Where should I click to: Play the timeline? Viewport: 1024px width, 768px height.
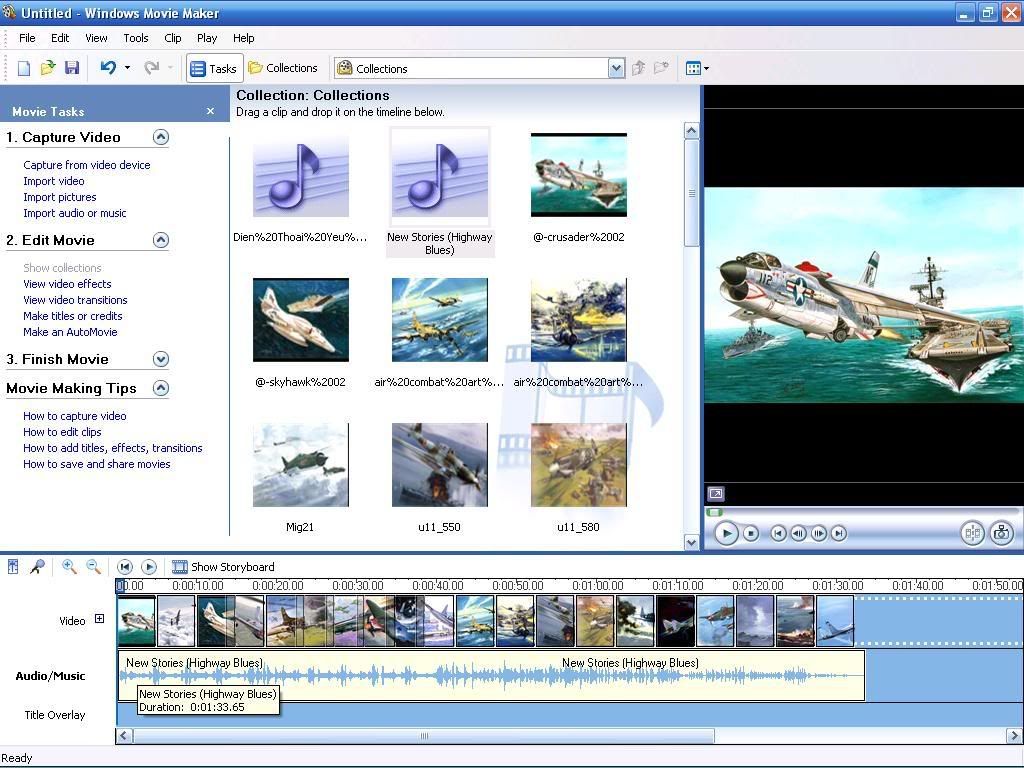(x=149, y=567)
